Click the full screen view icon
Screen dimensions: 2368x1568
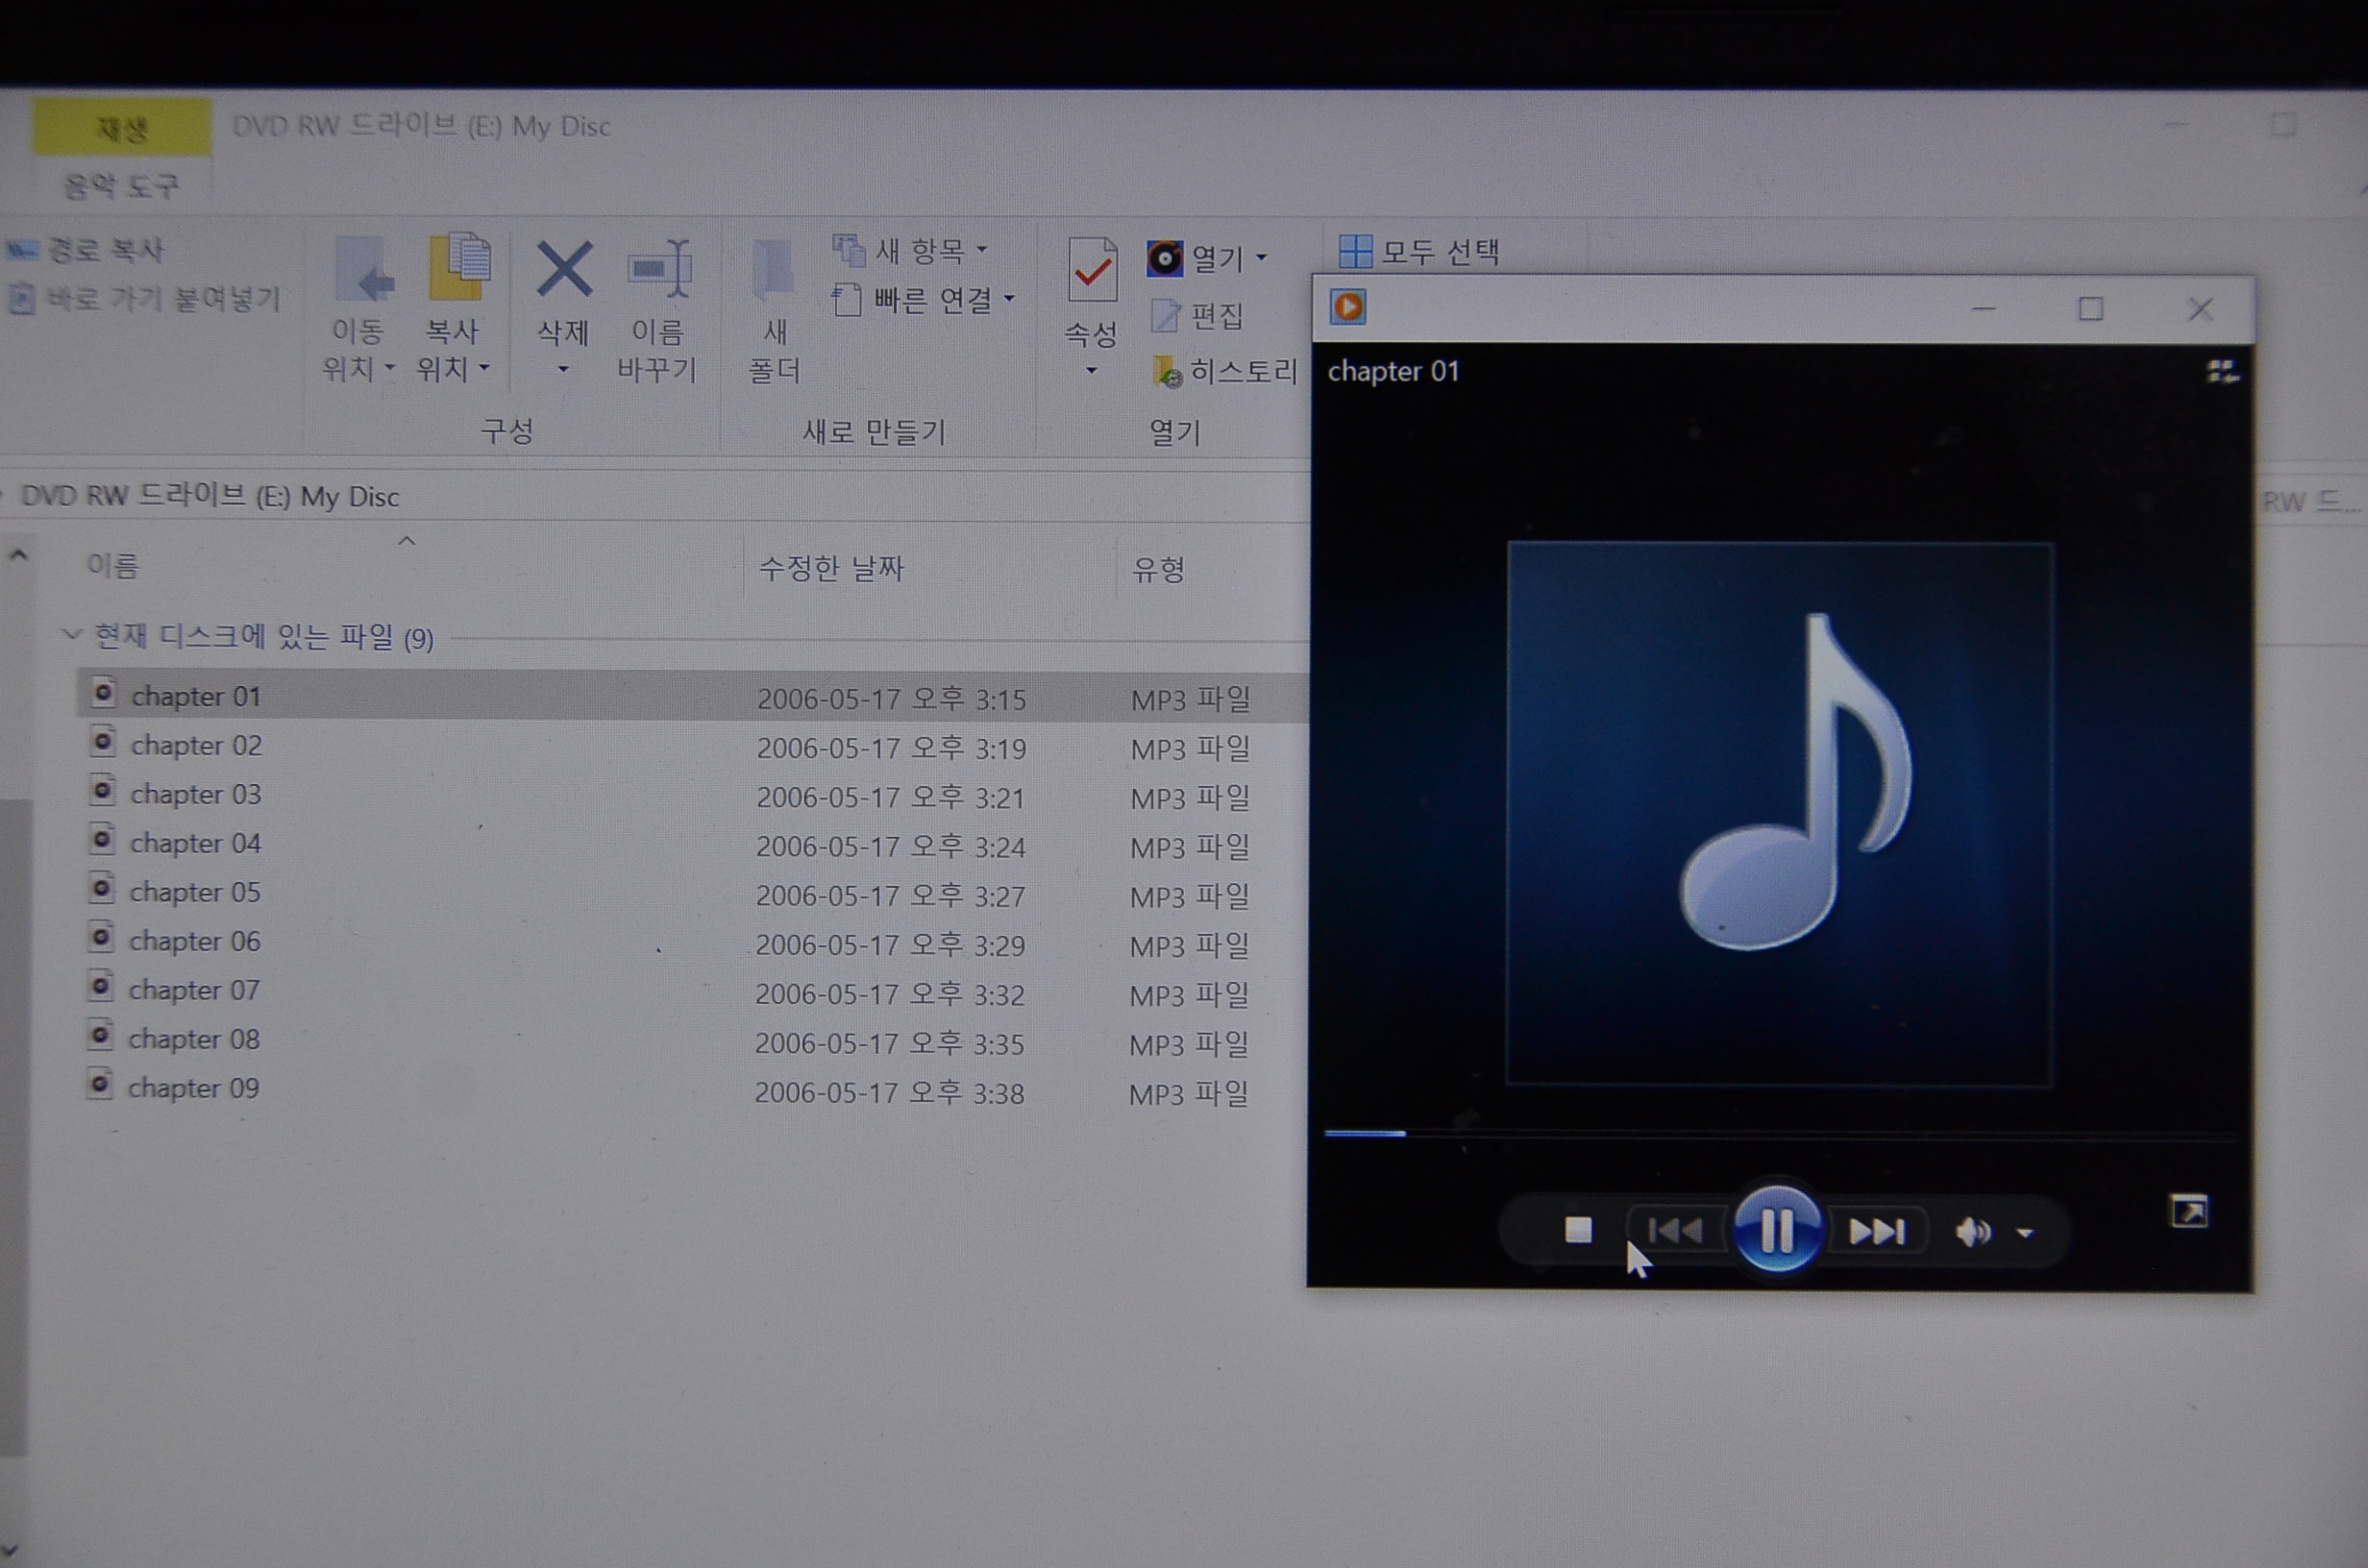tap(2189, 1212)
